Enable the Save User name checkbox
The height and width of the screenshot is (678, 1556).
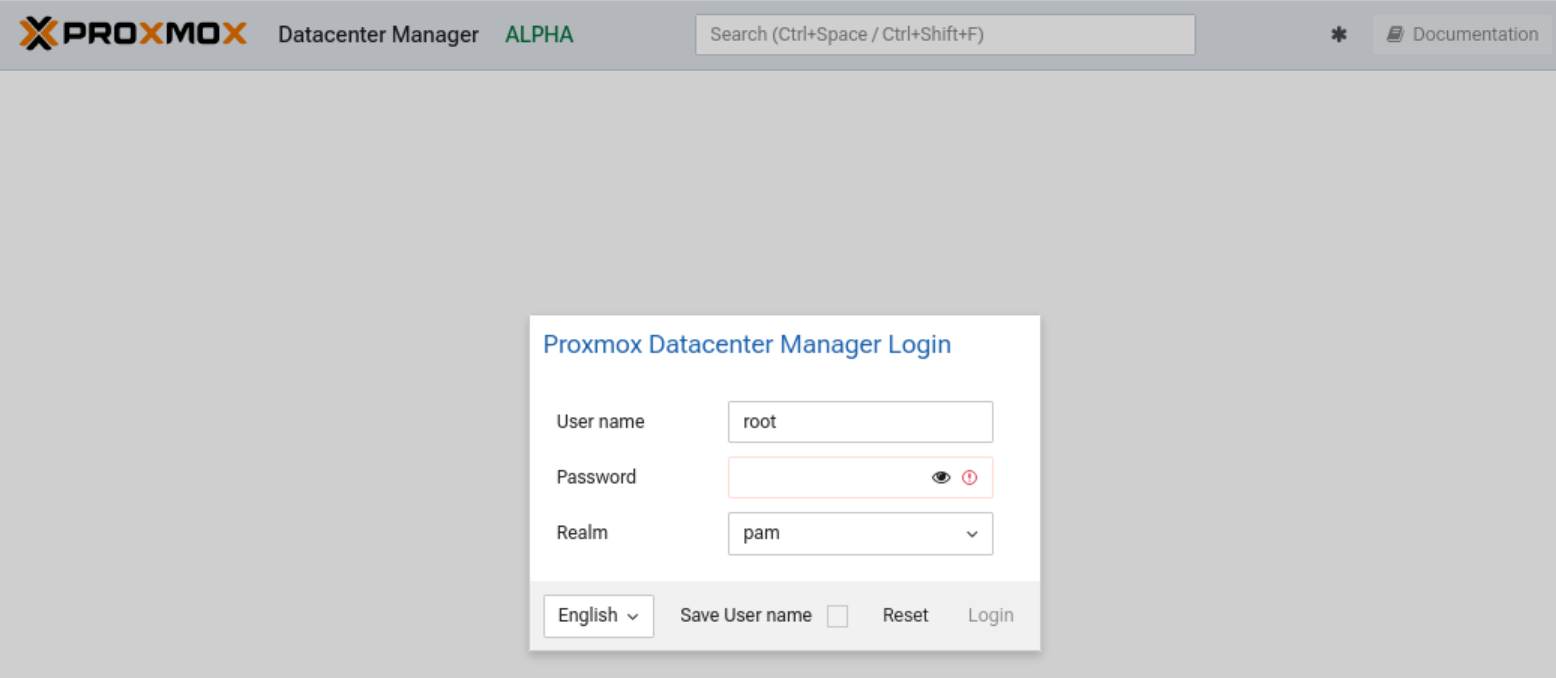837,616
